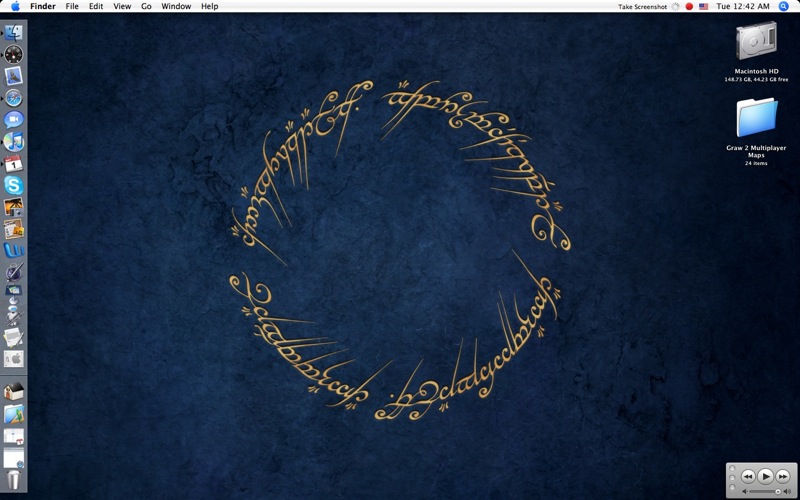The width and height of the screenshot is (800, 500).
Task: Play music in iTunes mini player
Action: [765, 477]
